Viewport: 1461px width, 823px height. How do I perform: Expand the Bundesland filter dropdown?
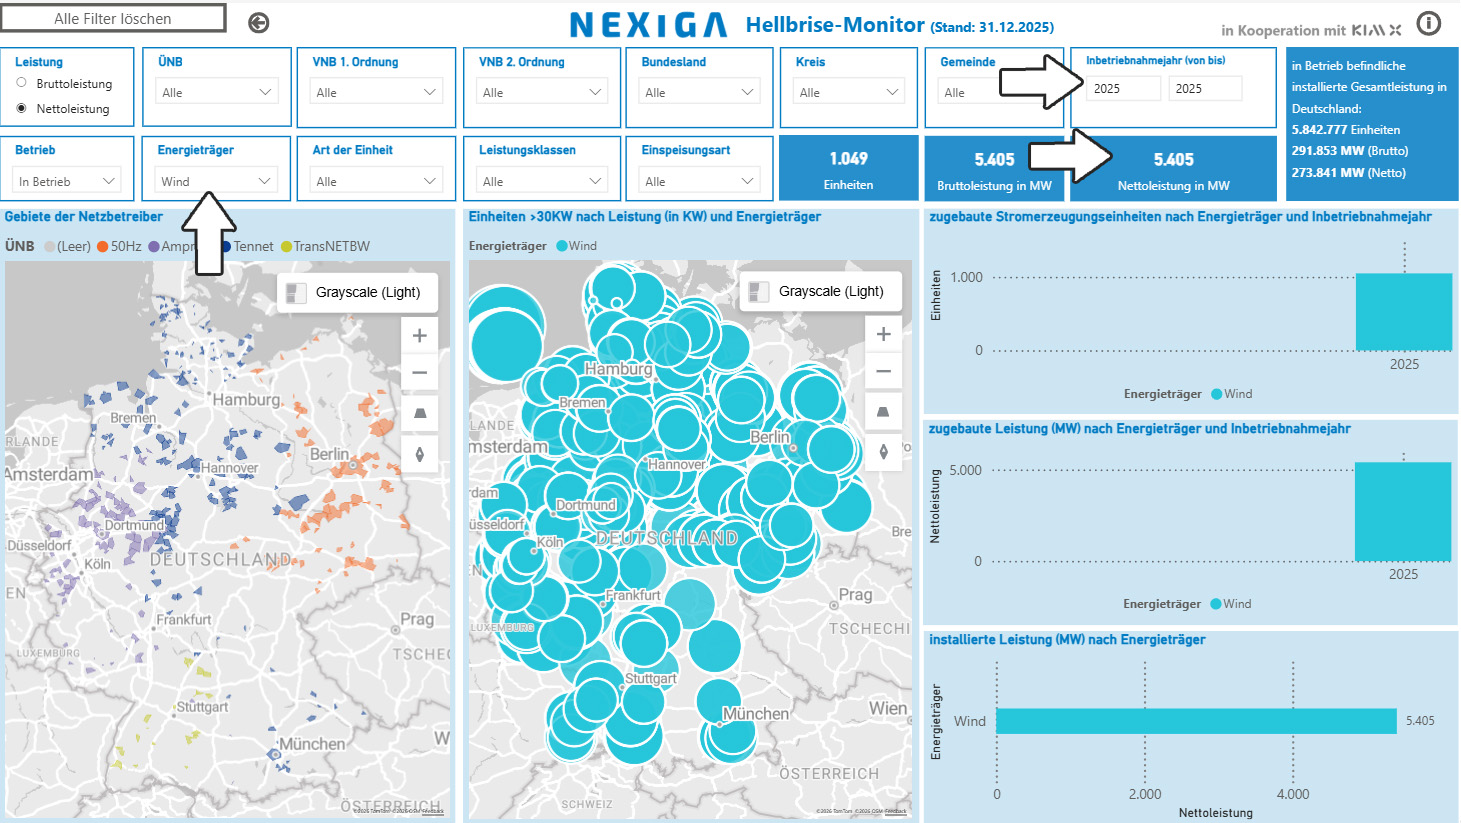point(699,92)
